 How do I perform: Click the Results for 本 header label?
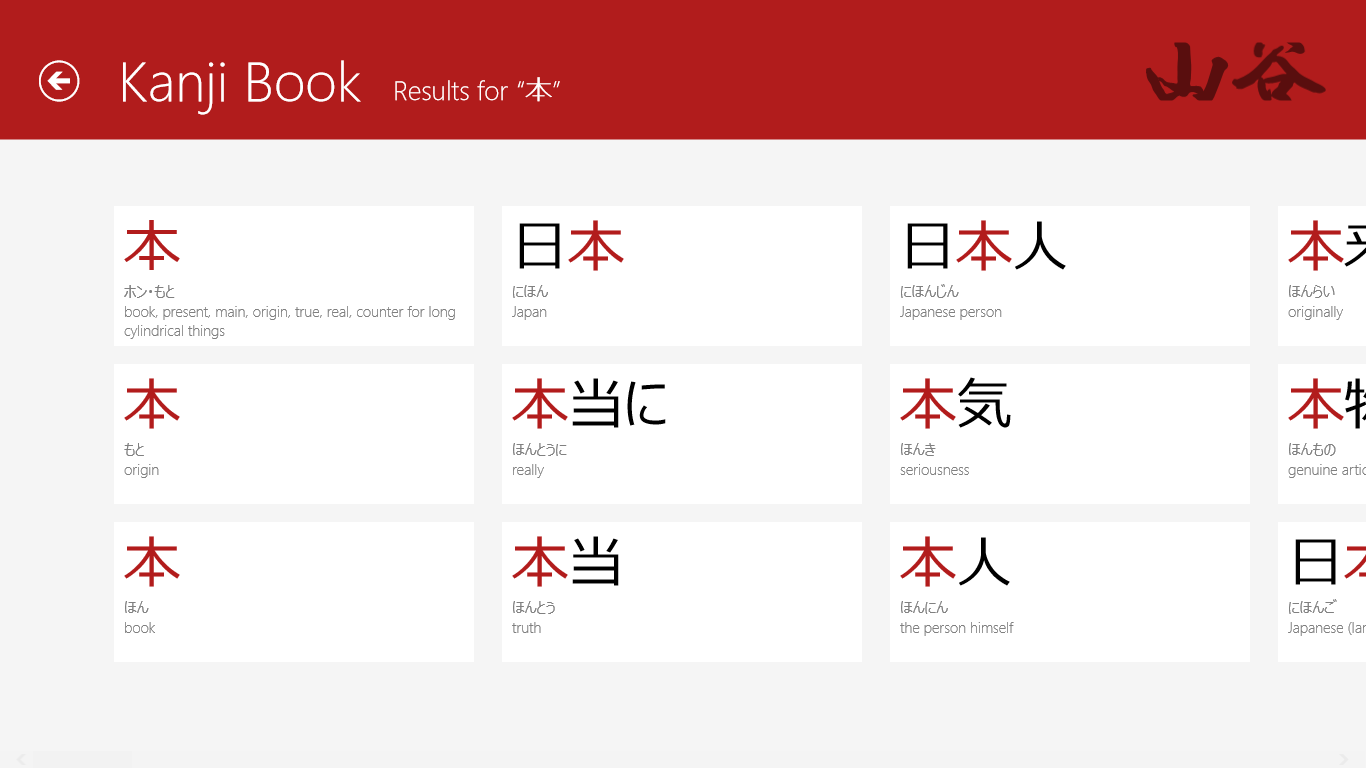(x=477, y=90)
